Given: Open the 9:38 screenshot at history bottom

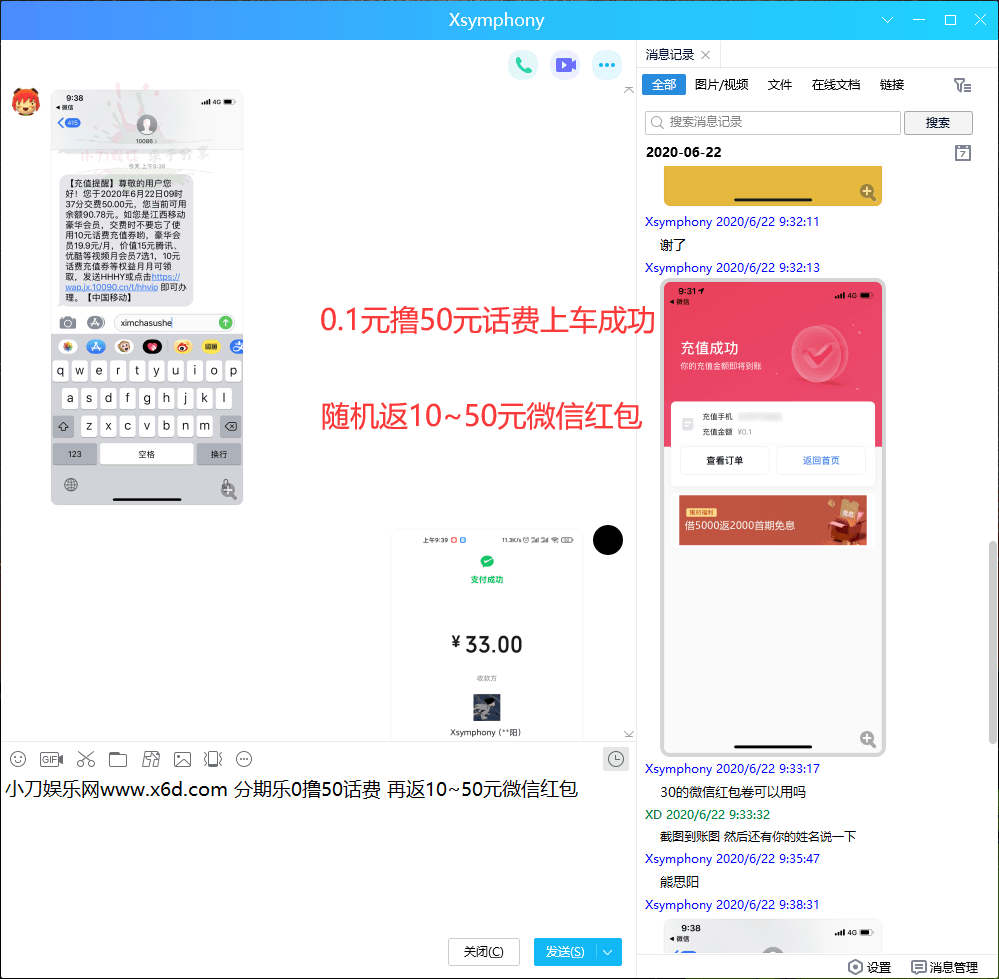Looking at the screenshot, I should click(773, 936).
